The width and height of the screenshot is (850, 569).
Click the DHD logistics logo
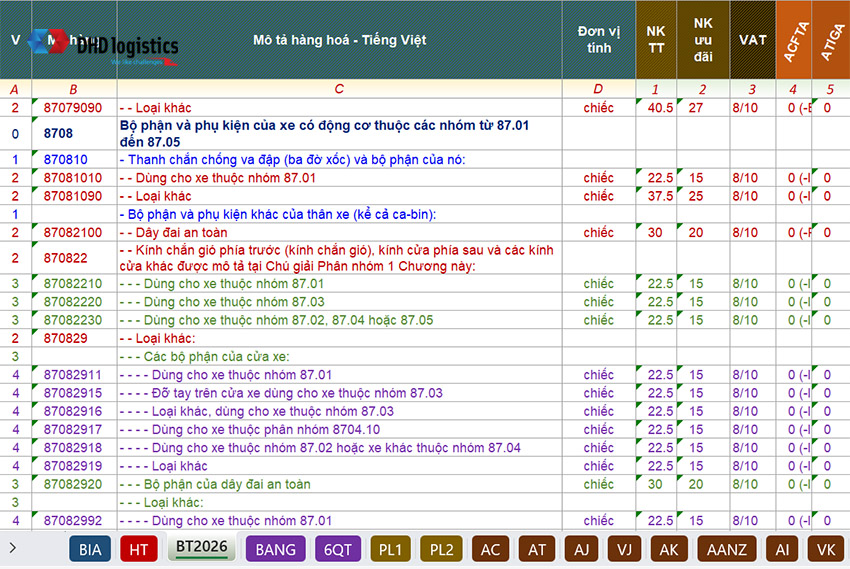click(103, 47)
